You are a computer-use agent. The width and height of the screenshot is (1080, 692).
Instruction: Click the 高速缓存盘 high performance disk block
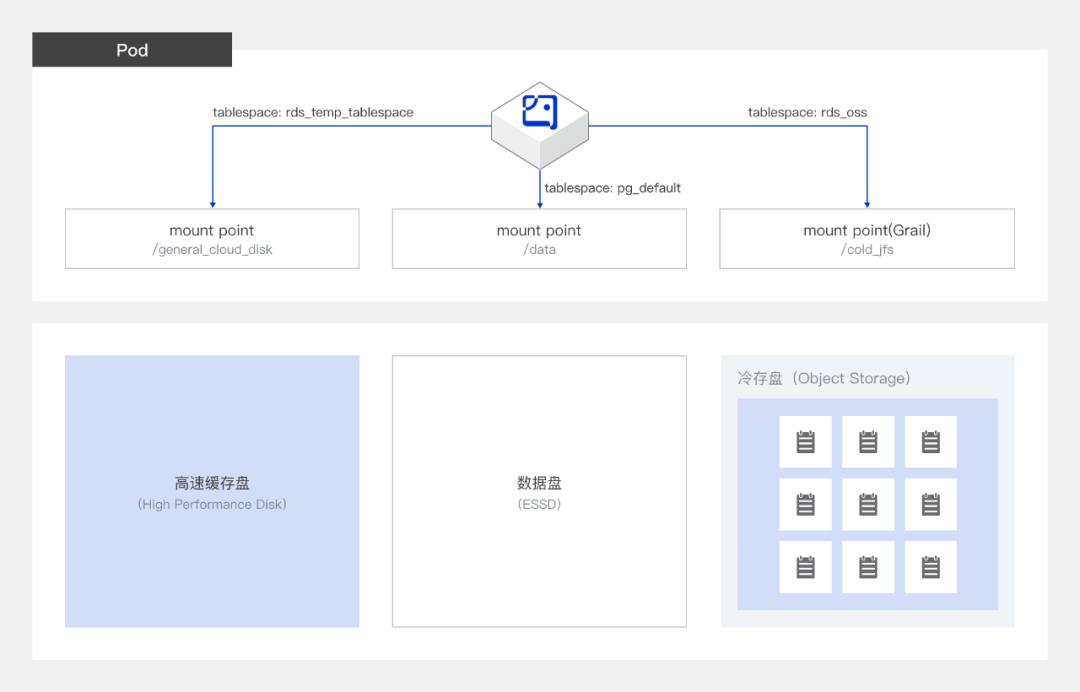[x=212, y=492]
